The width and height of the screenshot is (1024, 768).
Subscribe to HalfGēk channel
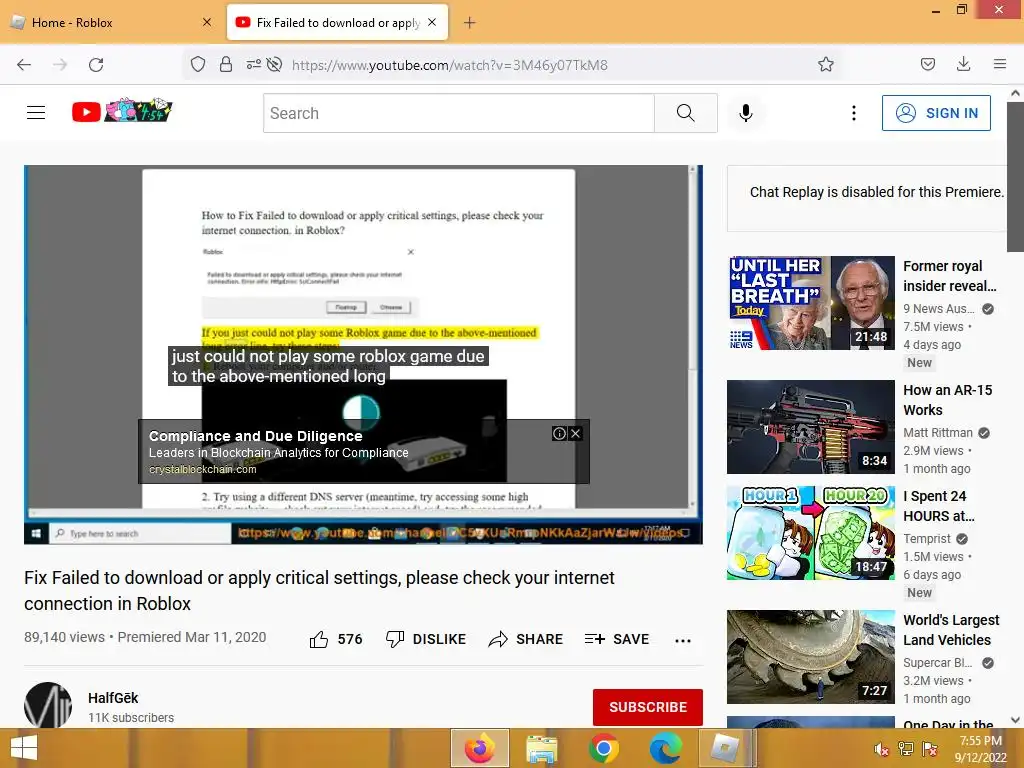(x=648, y=707)
